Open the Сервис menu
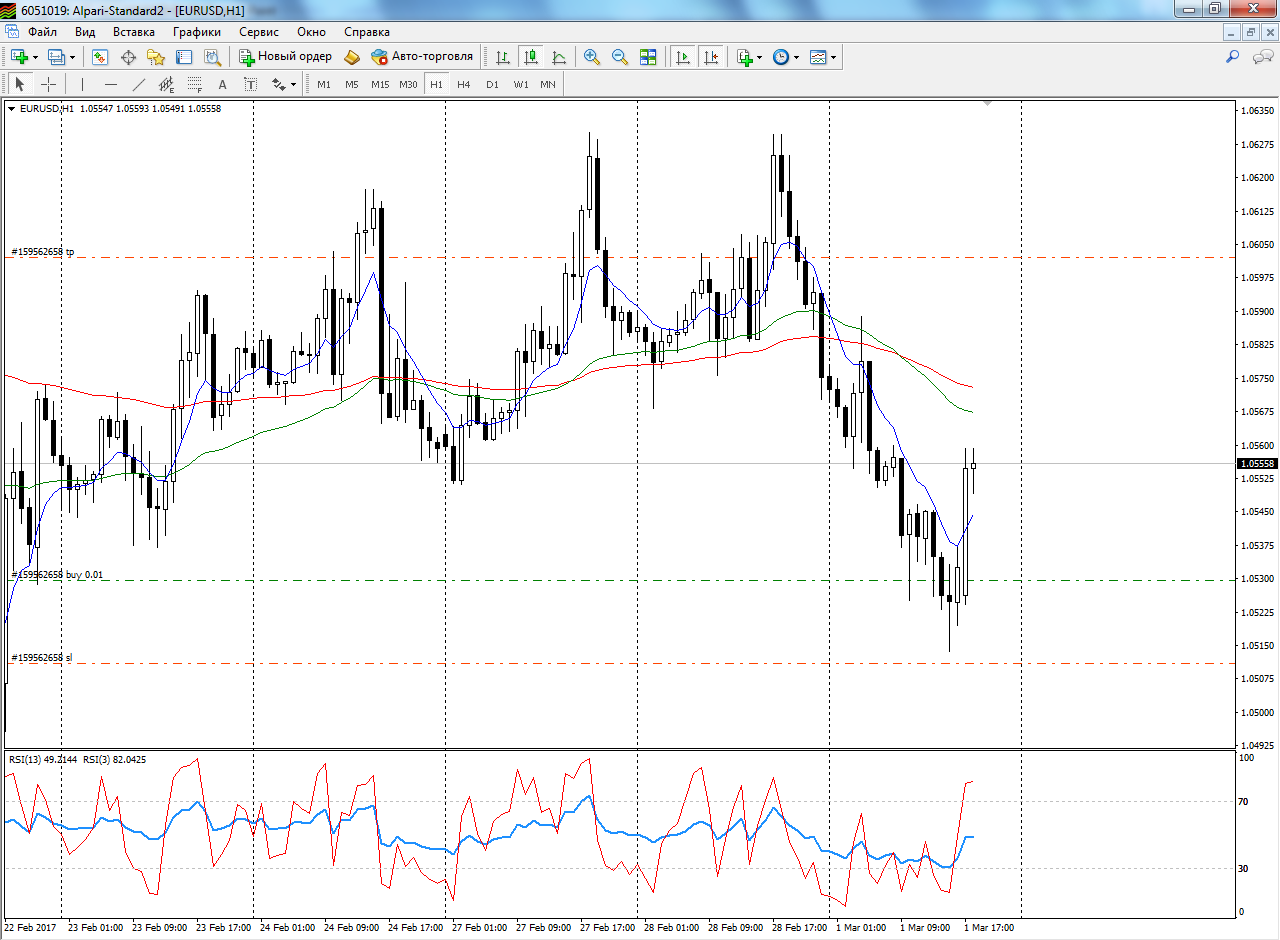This screenshot has height=940, width=1280. [x=259, y=31]
